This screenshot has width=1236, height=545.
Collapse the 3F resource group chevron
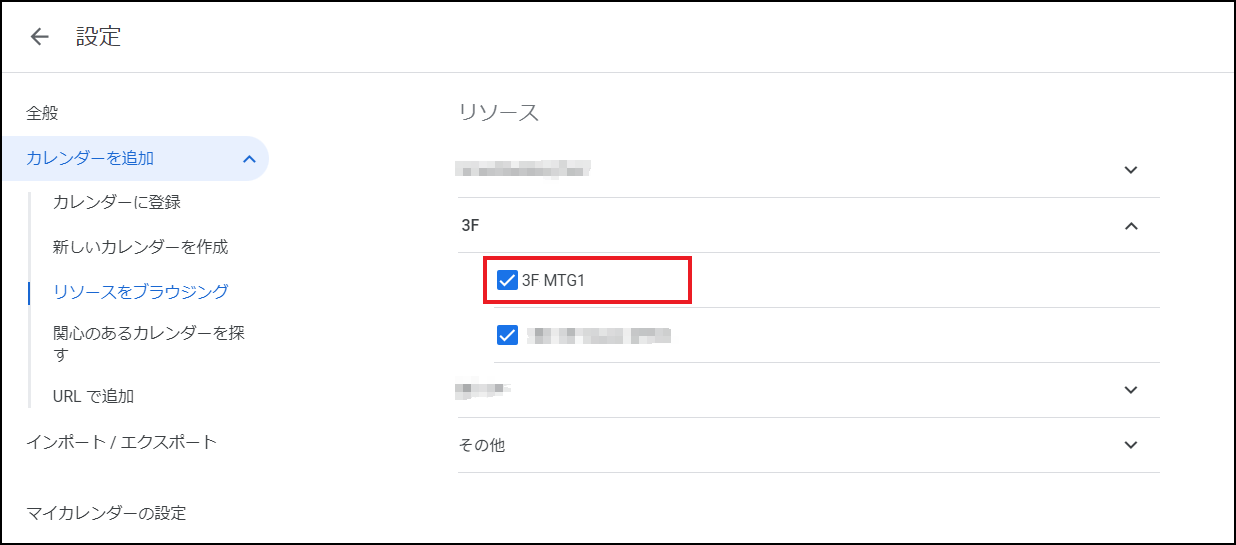point(1131,226)
